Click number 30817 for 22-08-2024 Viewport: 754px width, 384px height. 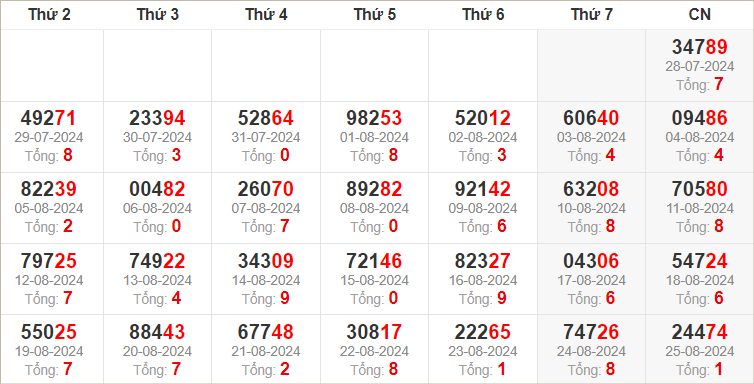[x=374, y=332]
